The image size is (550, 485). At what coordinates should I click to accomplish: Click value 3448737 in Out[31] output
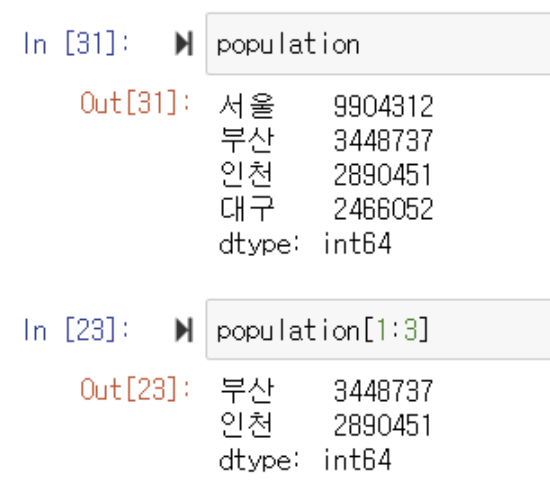[383, 141]
